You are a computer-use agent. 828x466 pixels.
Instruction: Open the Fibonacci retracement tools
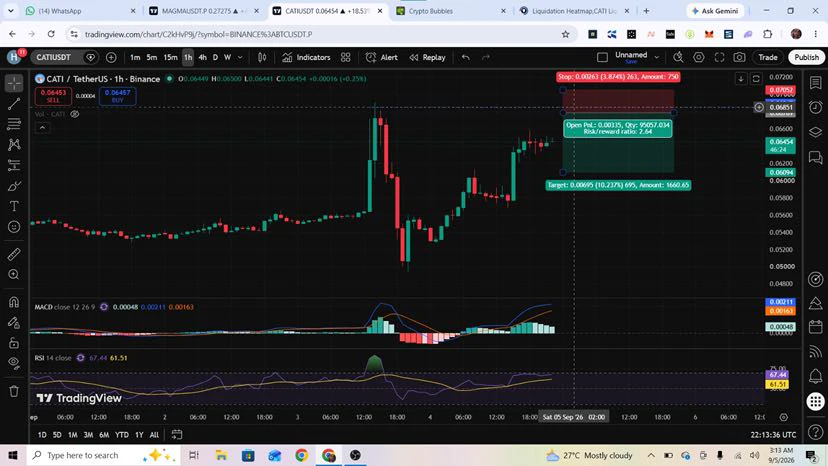click(14, 124)
